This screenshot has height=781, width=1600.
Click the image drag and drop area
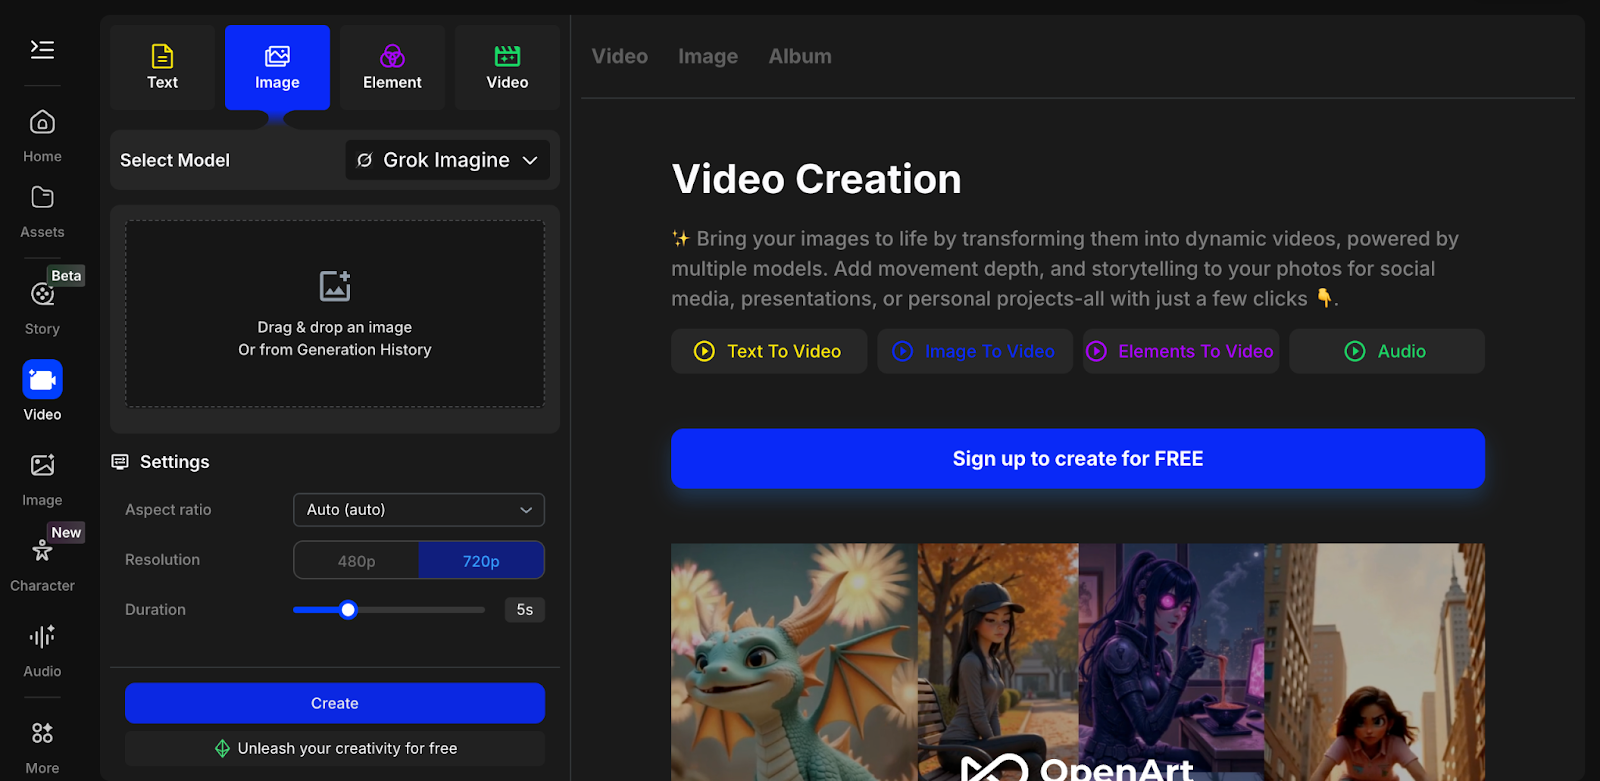(x=334, y=314)
